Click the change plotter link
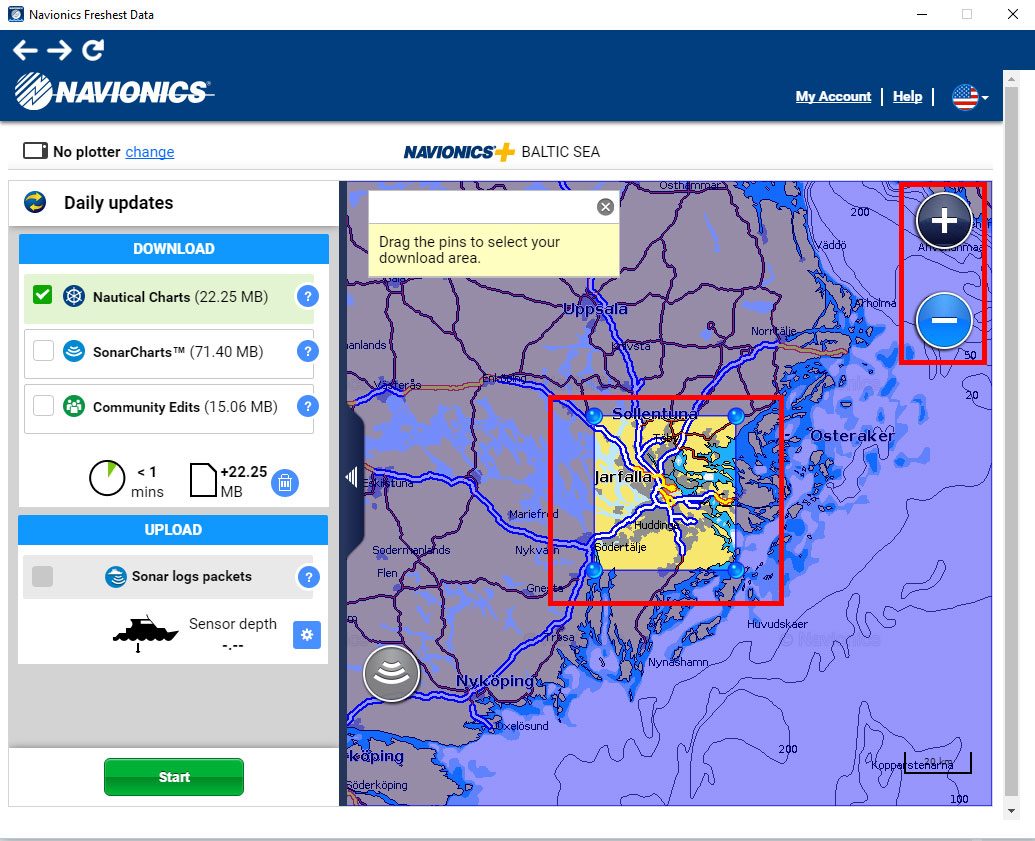 150,152
